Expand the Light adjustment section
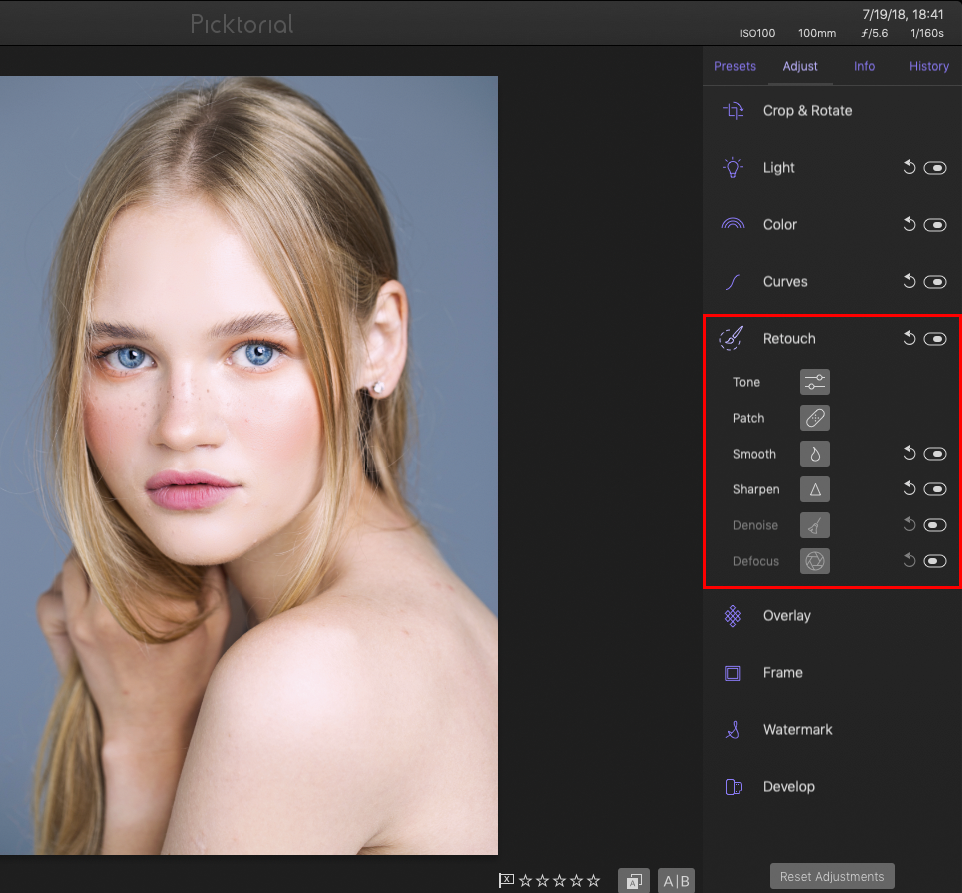This screenshot has width=962, height=893. click(x=779, y=167)
